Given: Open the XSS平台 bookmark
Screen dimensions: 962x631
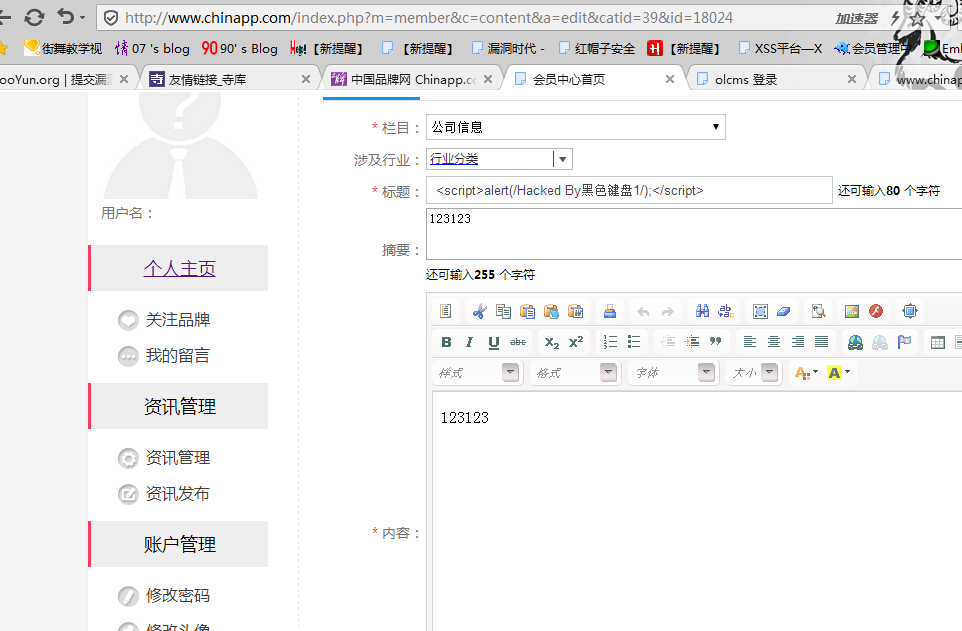Looking at the screenshot, I should [x=780, y=48].
